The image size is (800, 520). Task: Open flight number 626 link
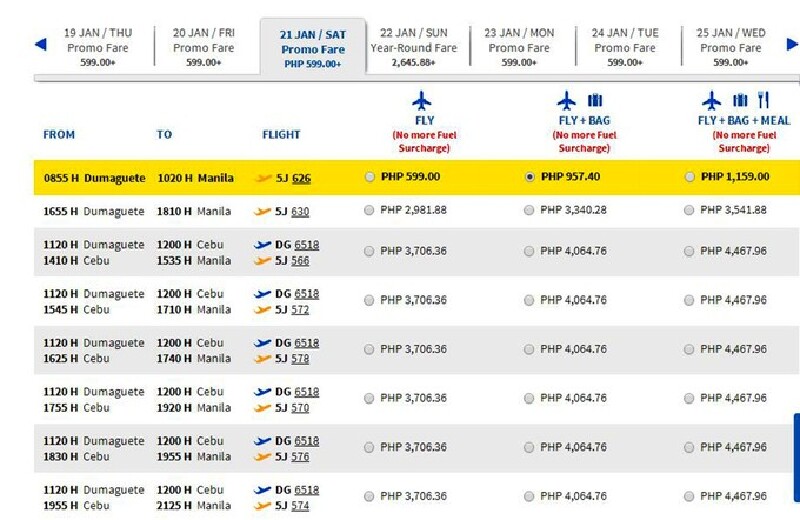[x=301, y=178]
